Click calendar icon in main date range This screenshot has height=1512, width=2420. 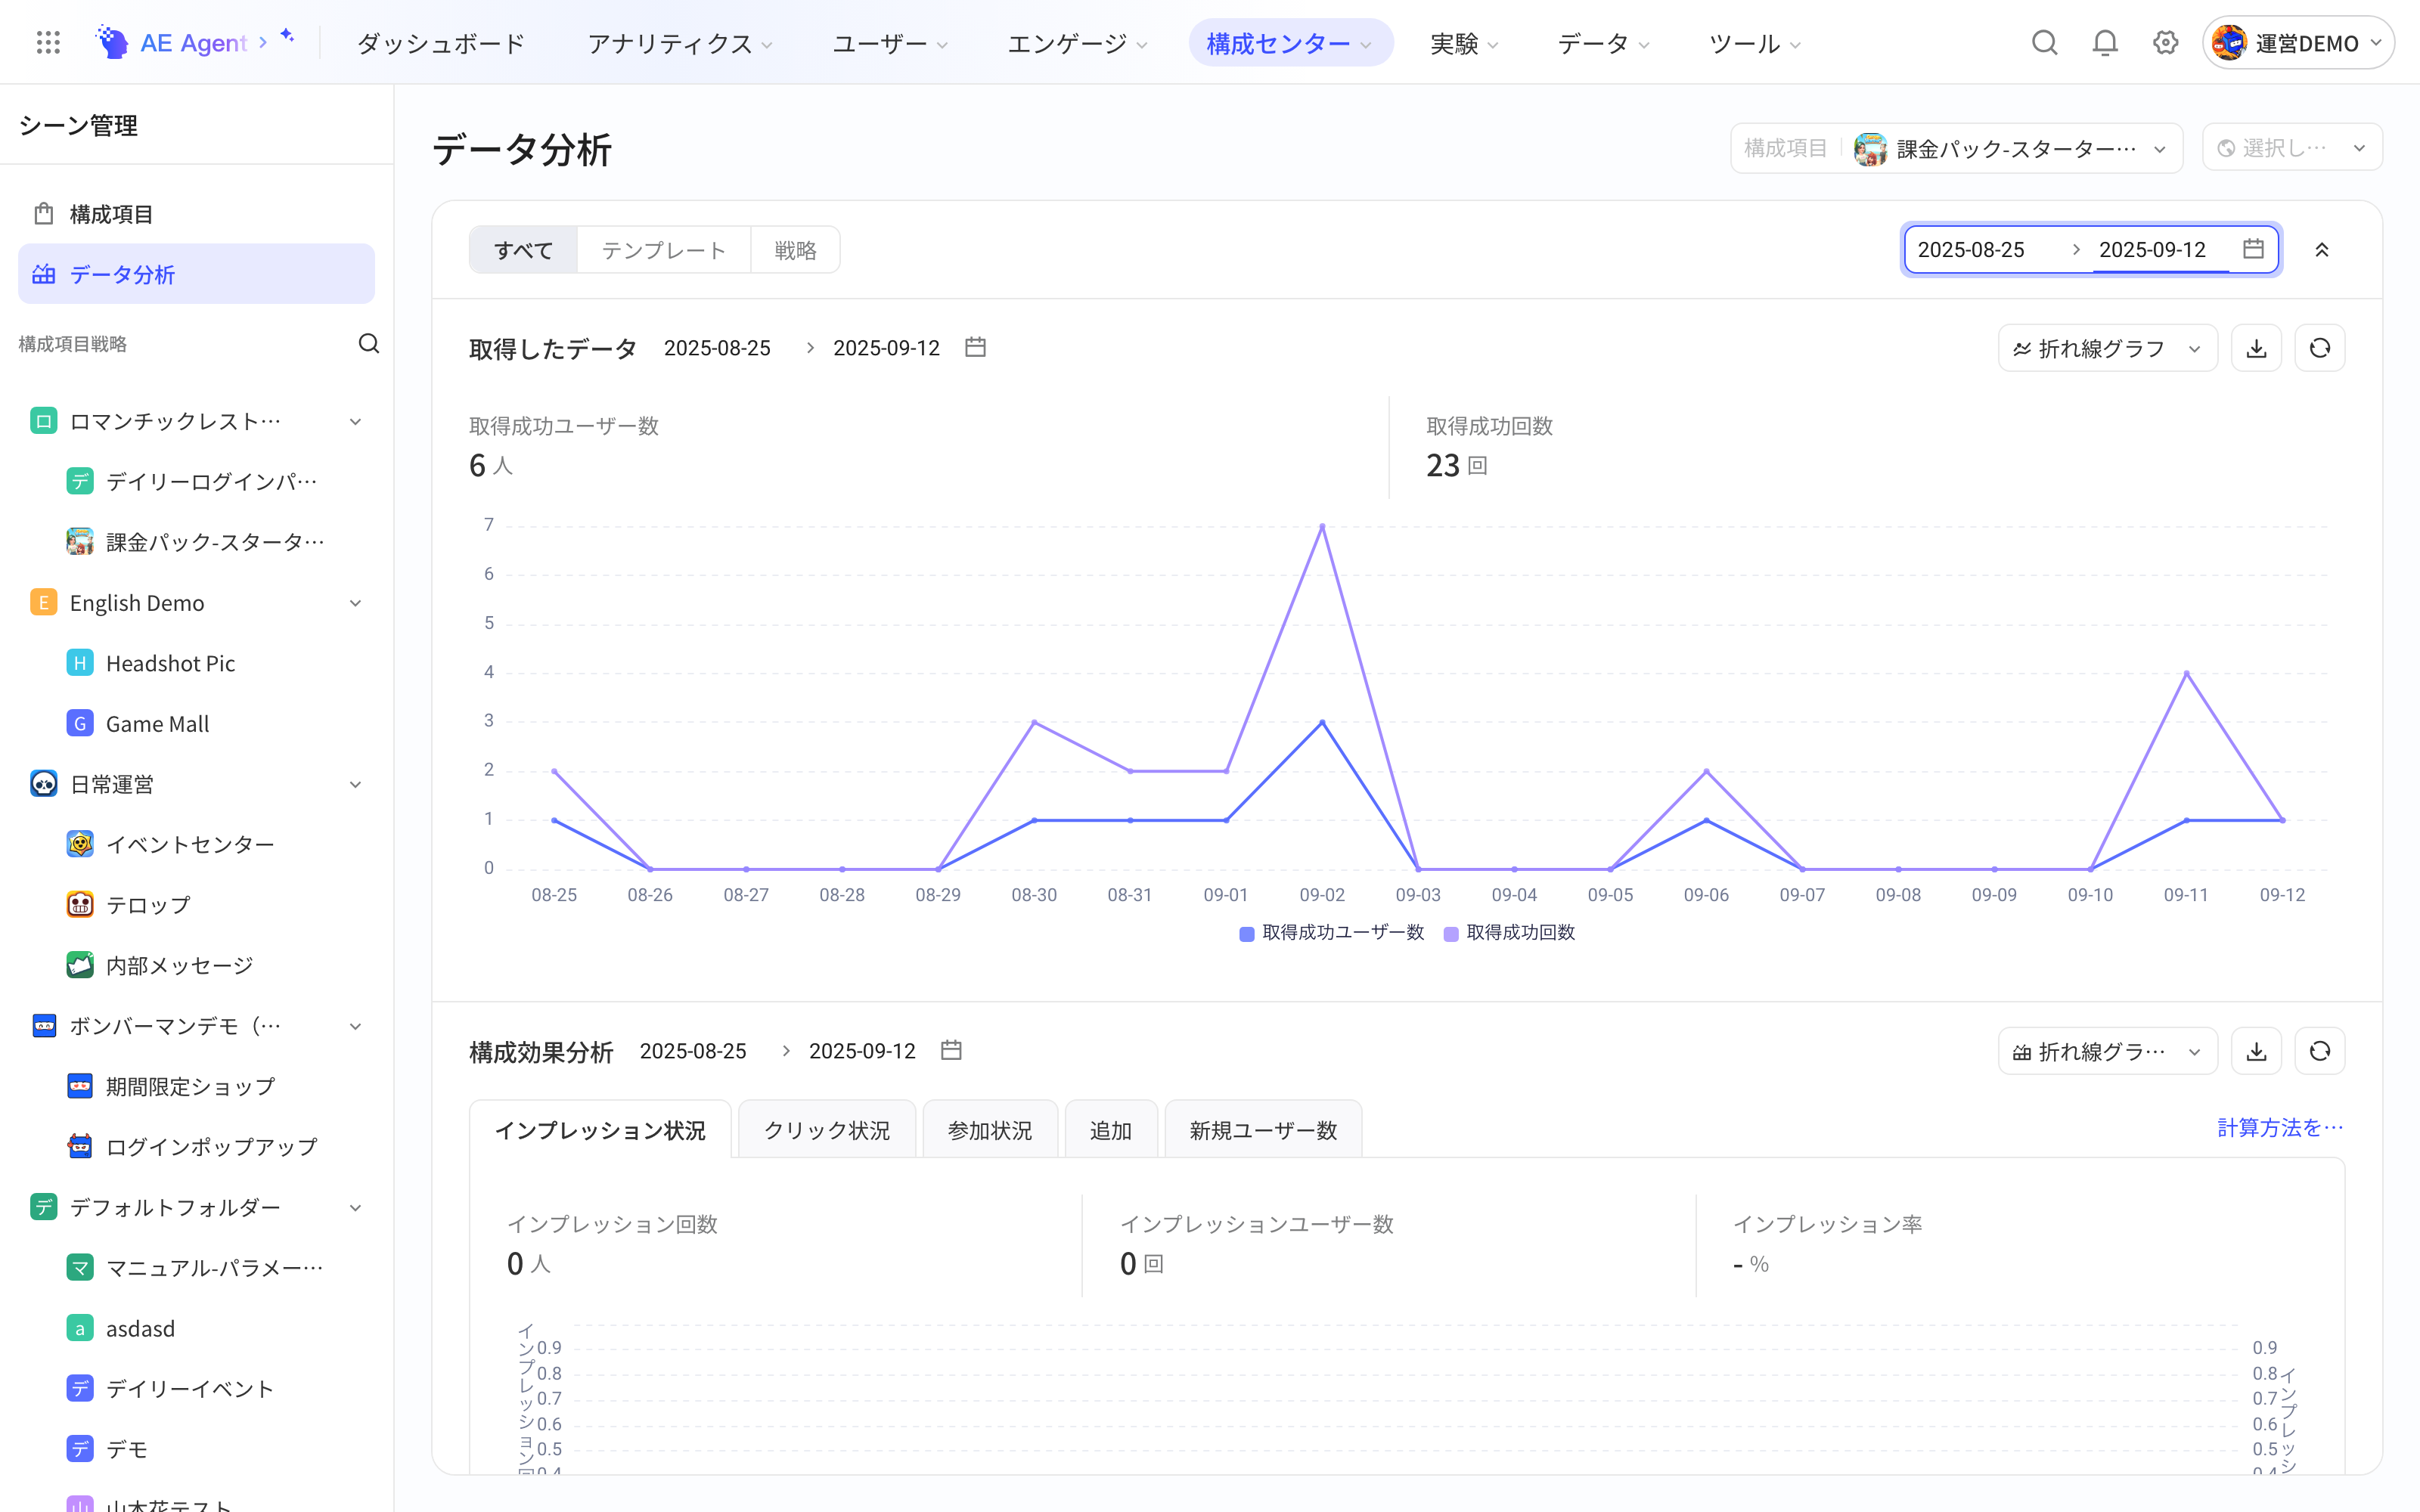(x=2253, y=249)
